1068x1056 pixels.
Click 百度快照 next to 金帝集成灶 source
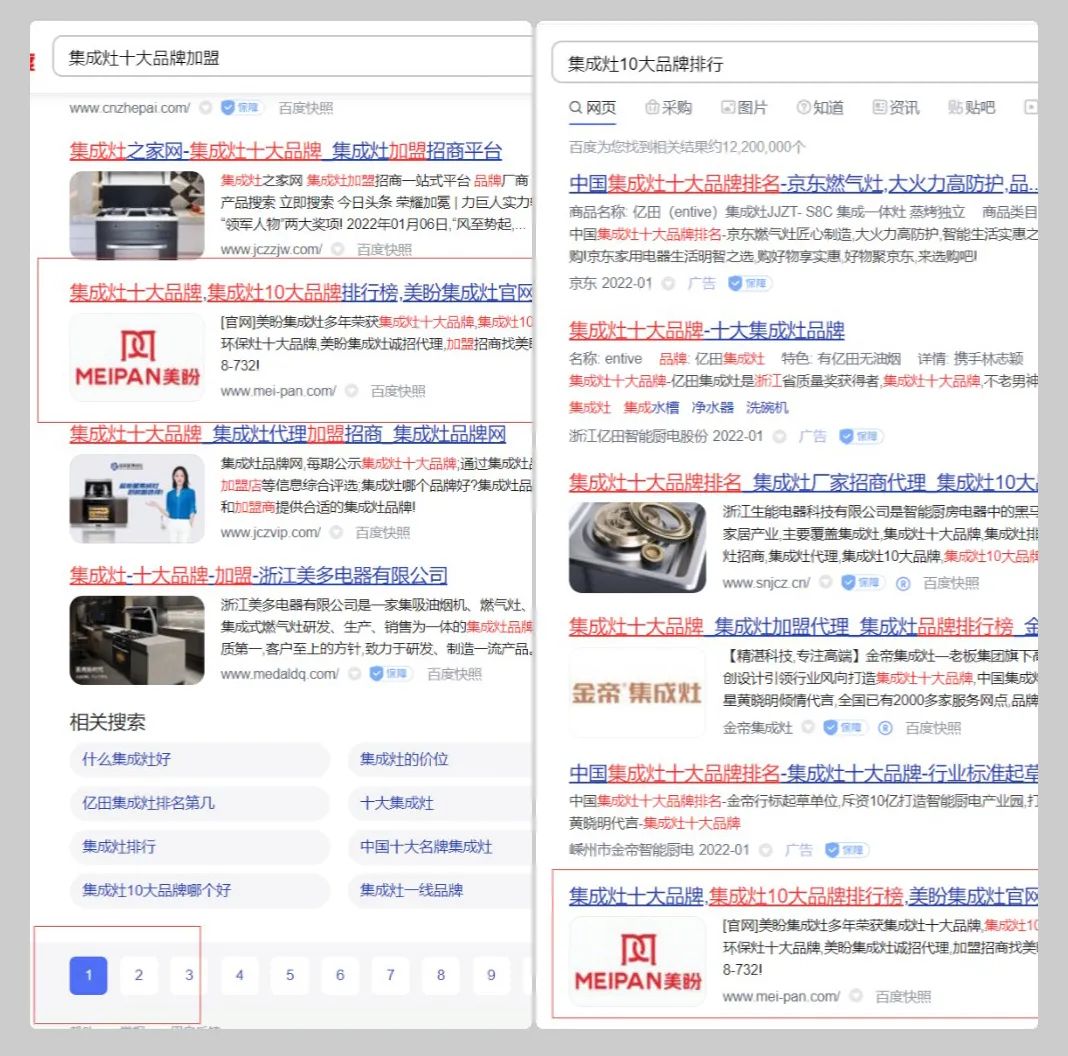(933, 728)
